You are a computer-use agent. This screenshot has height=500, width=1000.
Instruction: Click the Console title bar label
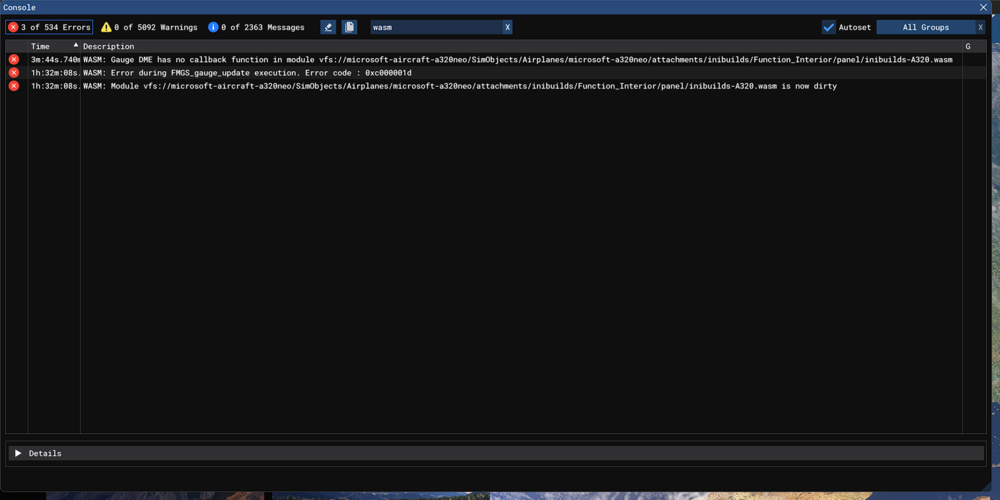tap(20, 7)
